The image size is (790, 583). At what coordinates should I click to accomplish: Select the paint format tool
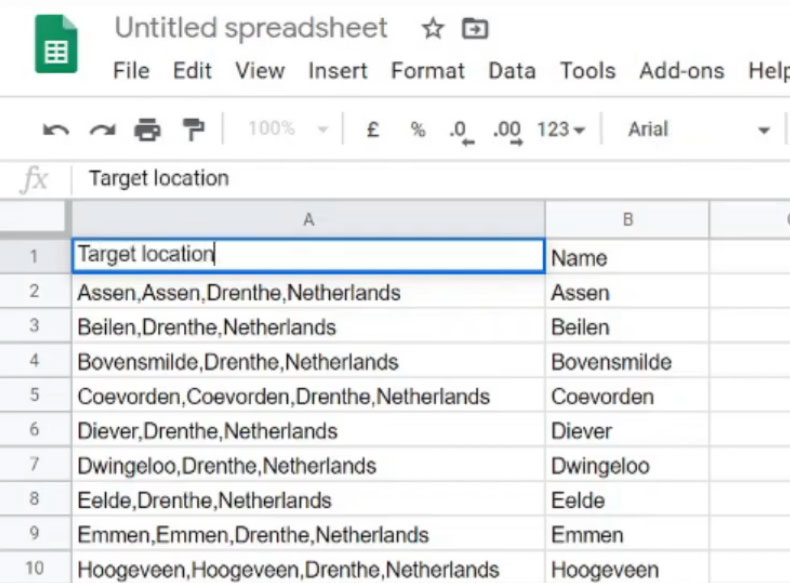tap(192, 129)
